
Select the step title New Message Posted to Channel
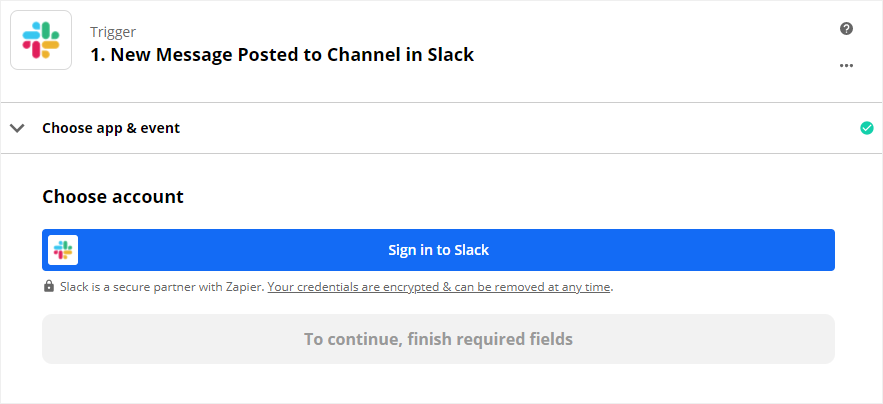241,55
